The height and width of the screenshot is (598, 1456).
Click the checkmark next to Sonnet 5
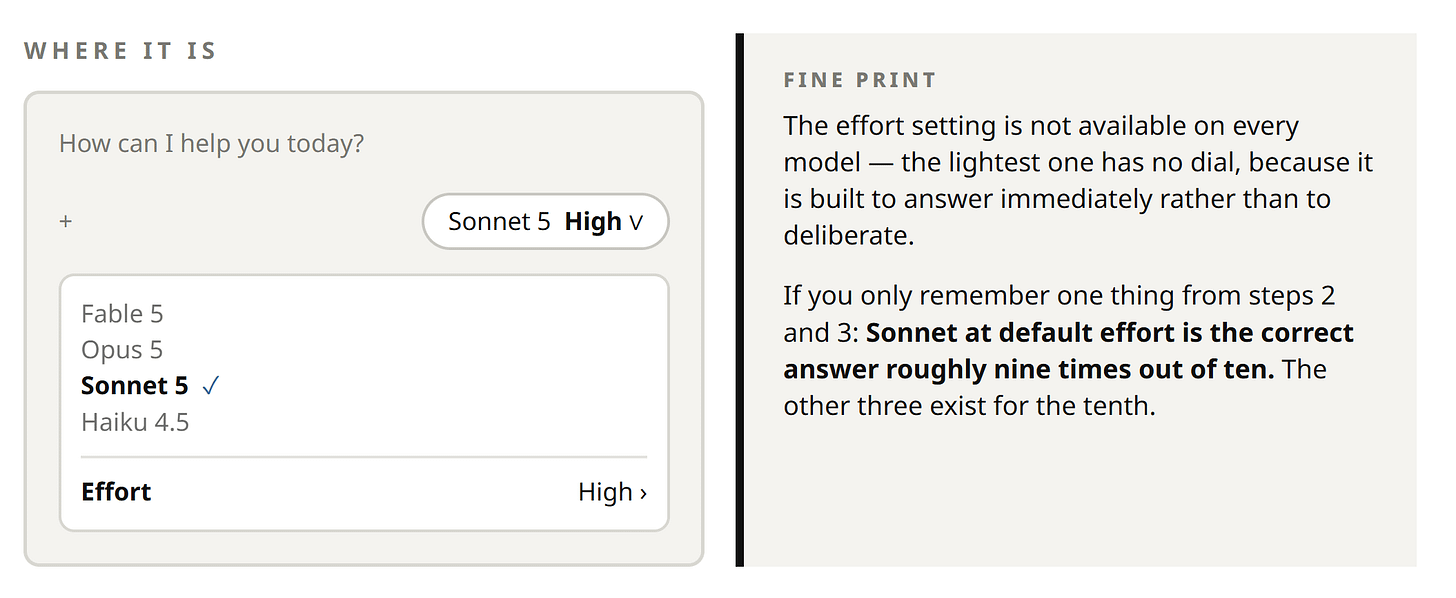point(210,386)
